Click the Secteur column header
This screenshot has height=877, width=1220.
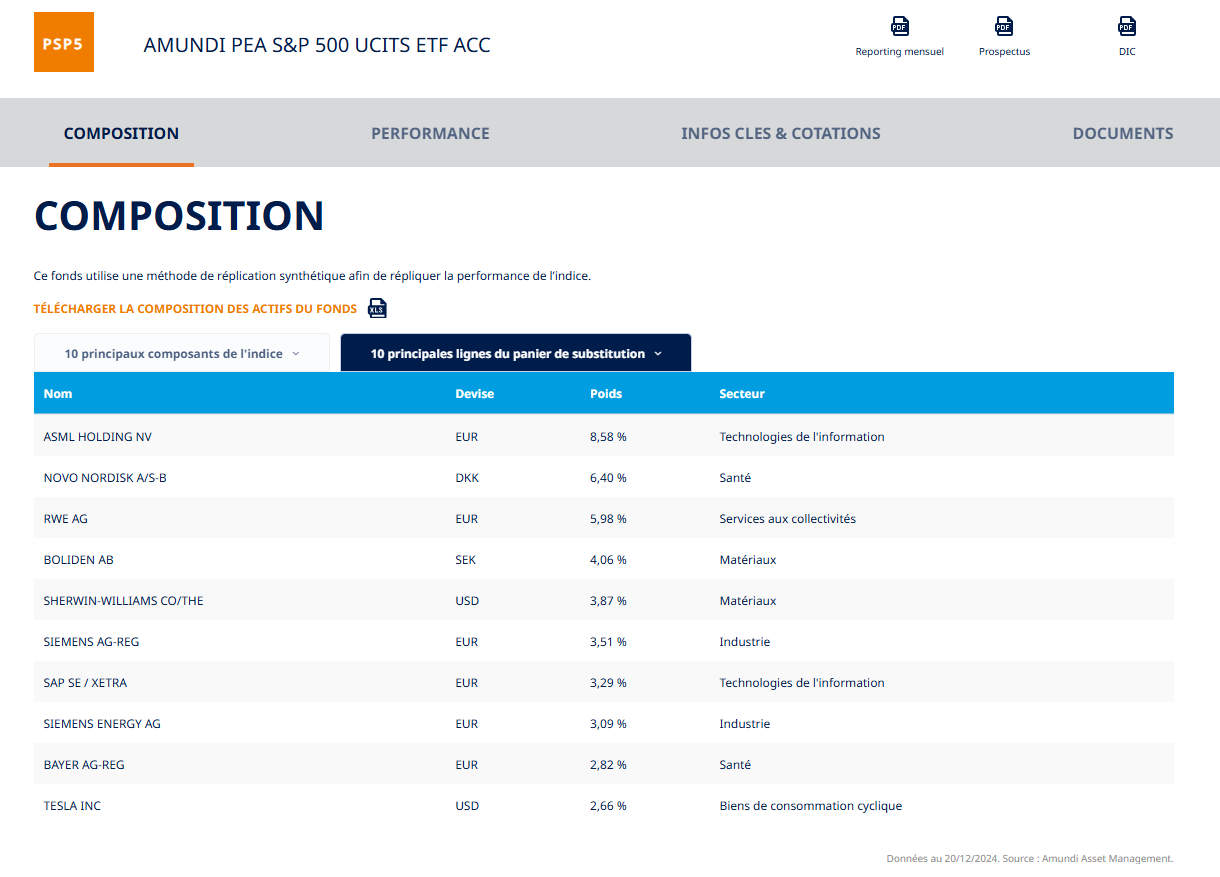(742, 394)
